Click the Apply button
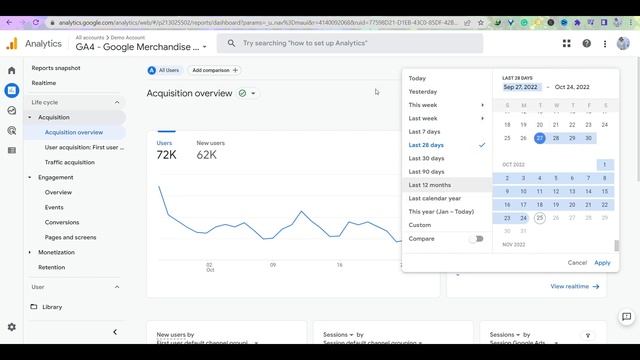This screenshot has height=360, width=640. (602, 263)
